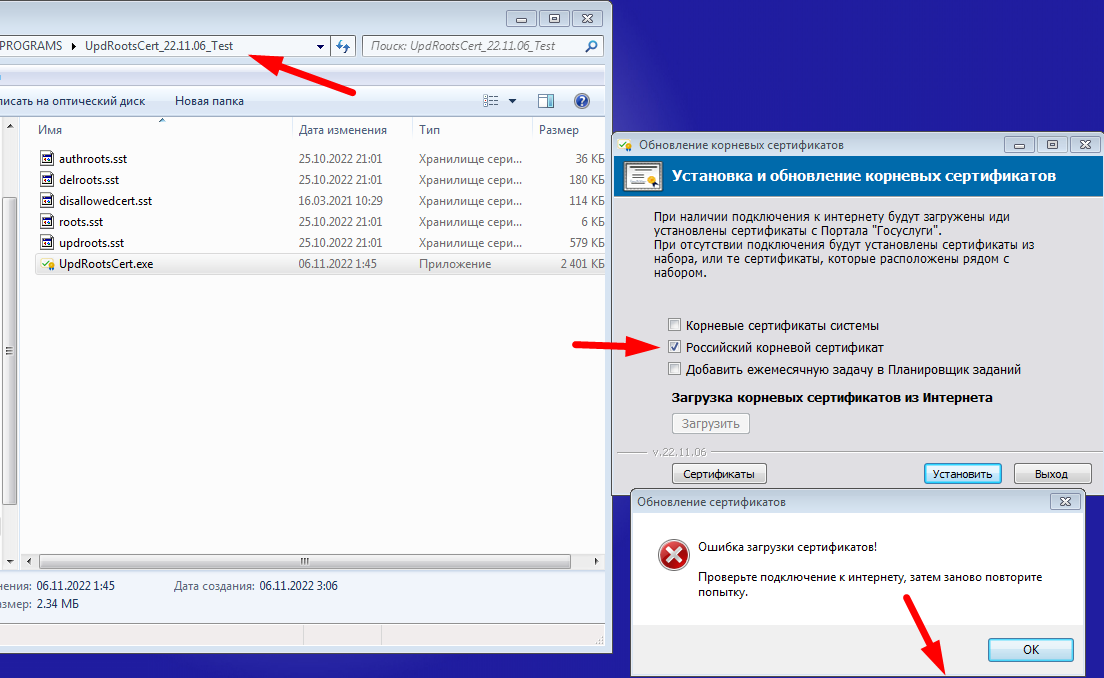Click 'Новая папка' toolbar item
This screenshot has height=678, width=1104.
(x=209, y=101)
